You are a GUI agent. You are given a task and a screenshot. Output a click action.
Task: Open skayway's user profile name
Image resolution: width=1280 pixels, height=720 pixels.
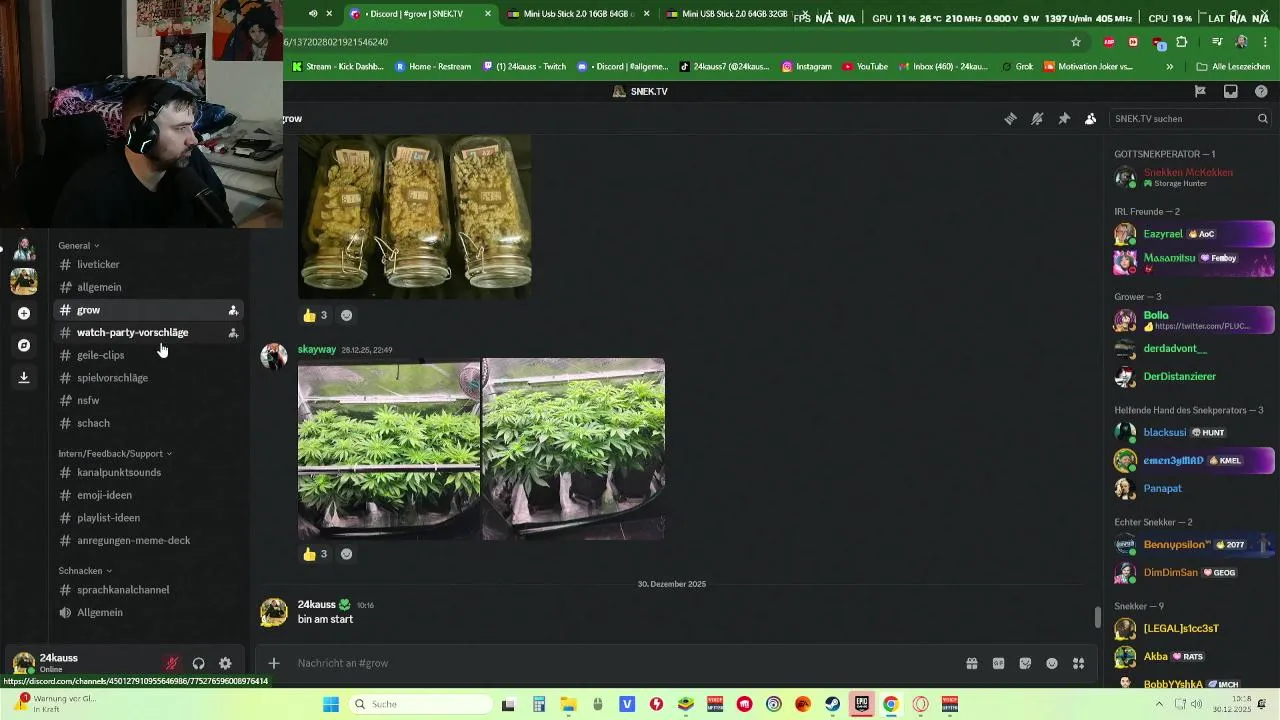pyautogui.click(x=317, y=350)
